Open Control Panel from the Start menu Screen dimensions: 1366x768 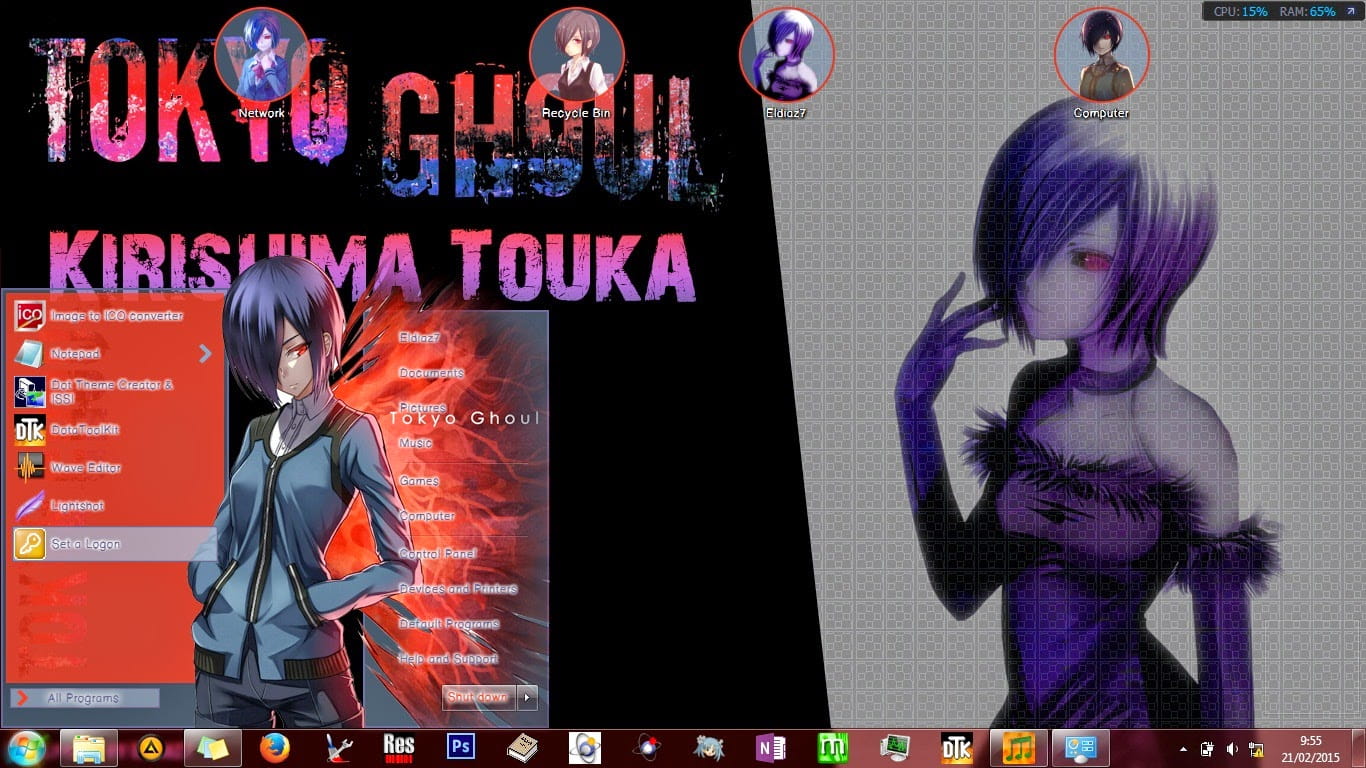coord(438,554)
